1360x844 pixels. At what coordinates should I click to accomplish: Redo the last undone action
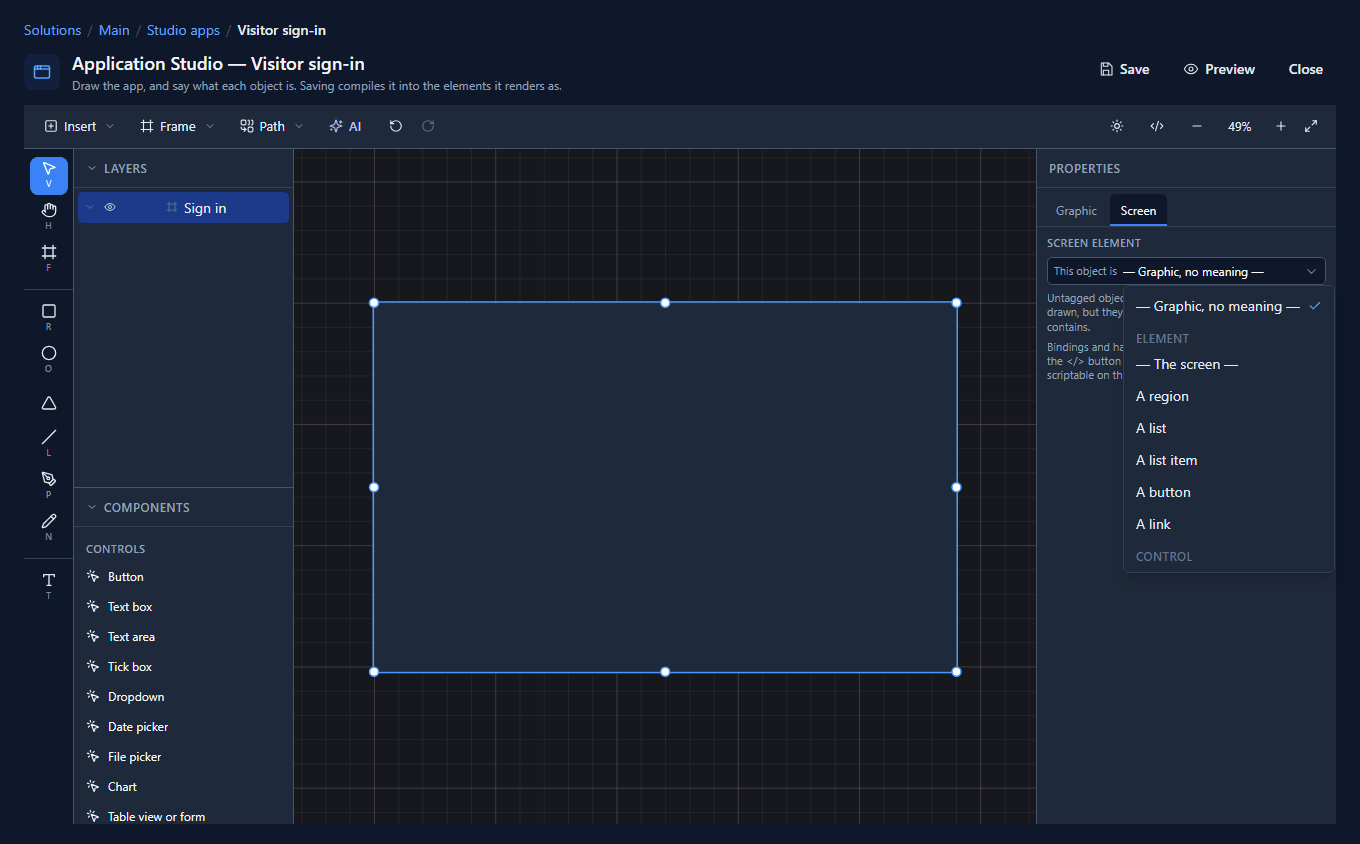[x=428, y=126]
